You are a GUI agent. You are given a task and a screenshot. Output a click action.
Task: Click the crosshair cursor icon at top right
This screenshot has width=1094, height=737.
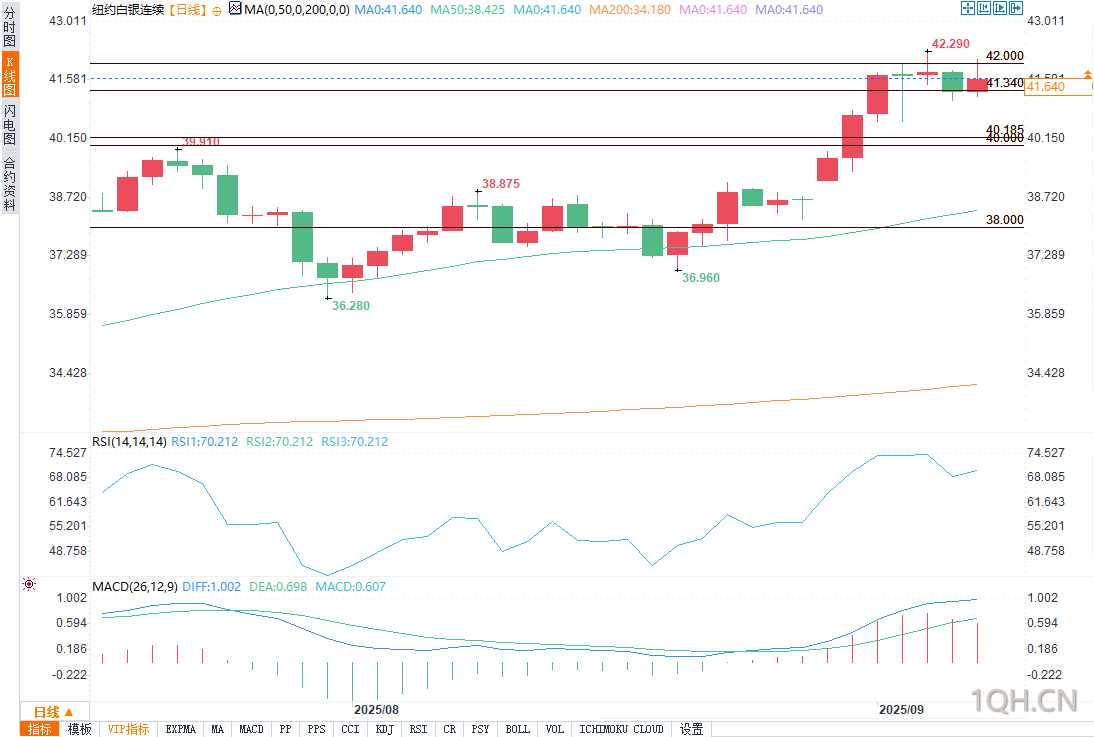pyautogui.click(x=968, y=8)
